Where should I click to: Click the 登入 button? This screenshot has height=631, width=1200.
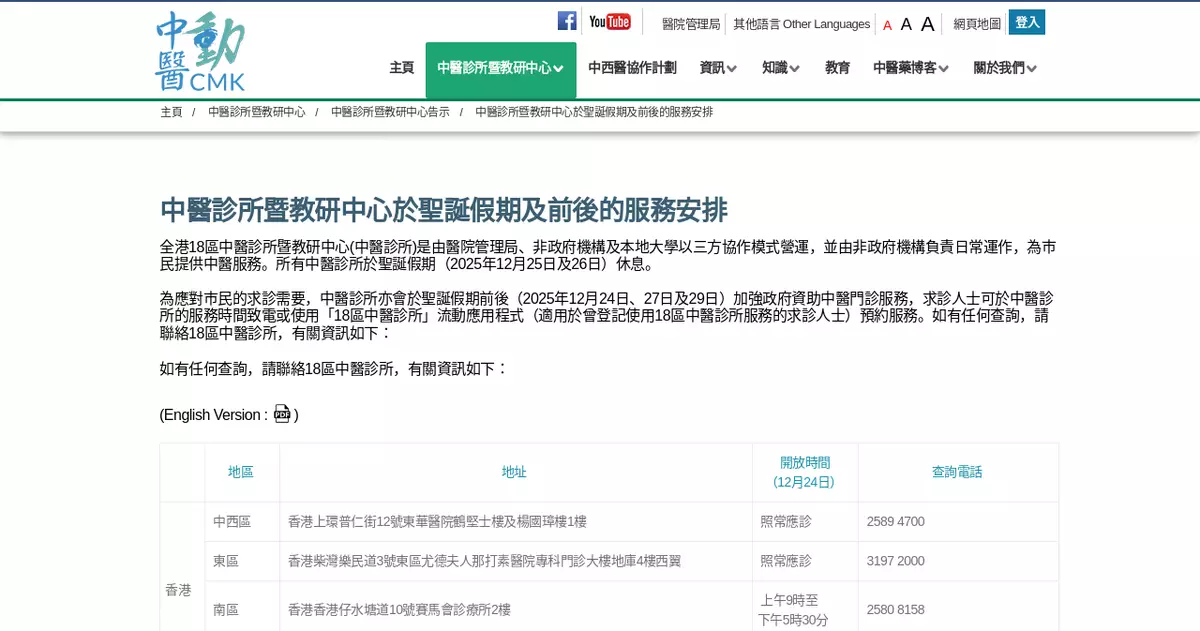coord(1026,22)
